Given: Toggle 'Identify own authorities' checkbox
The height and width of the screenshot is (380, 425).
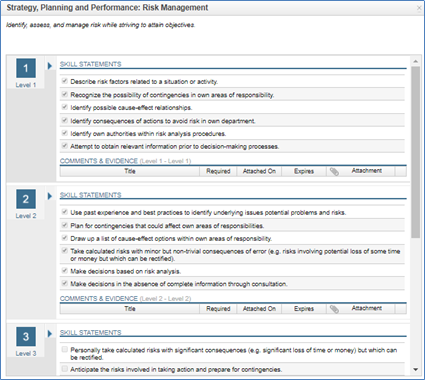Looking at the screenshot, I should click(x=65, y=133).
